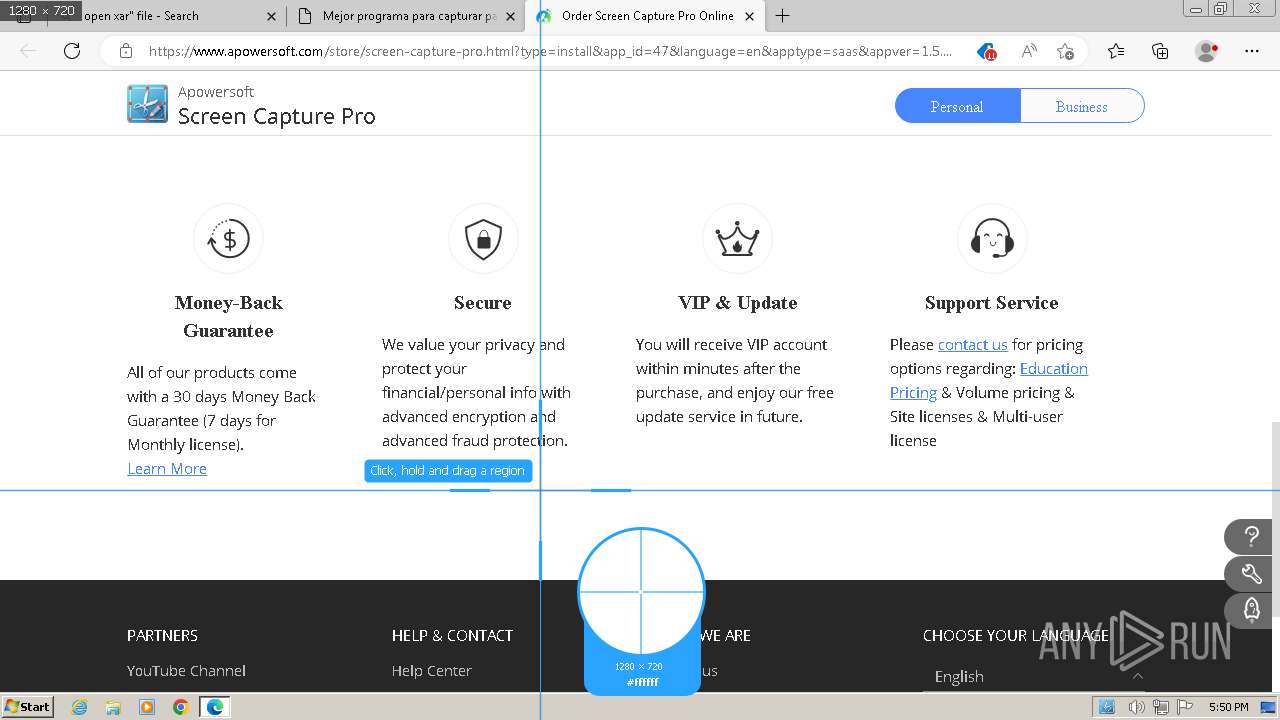Click the Money-Back Guarantee heading

point(228,317)
